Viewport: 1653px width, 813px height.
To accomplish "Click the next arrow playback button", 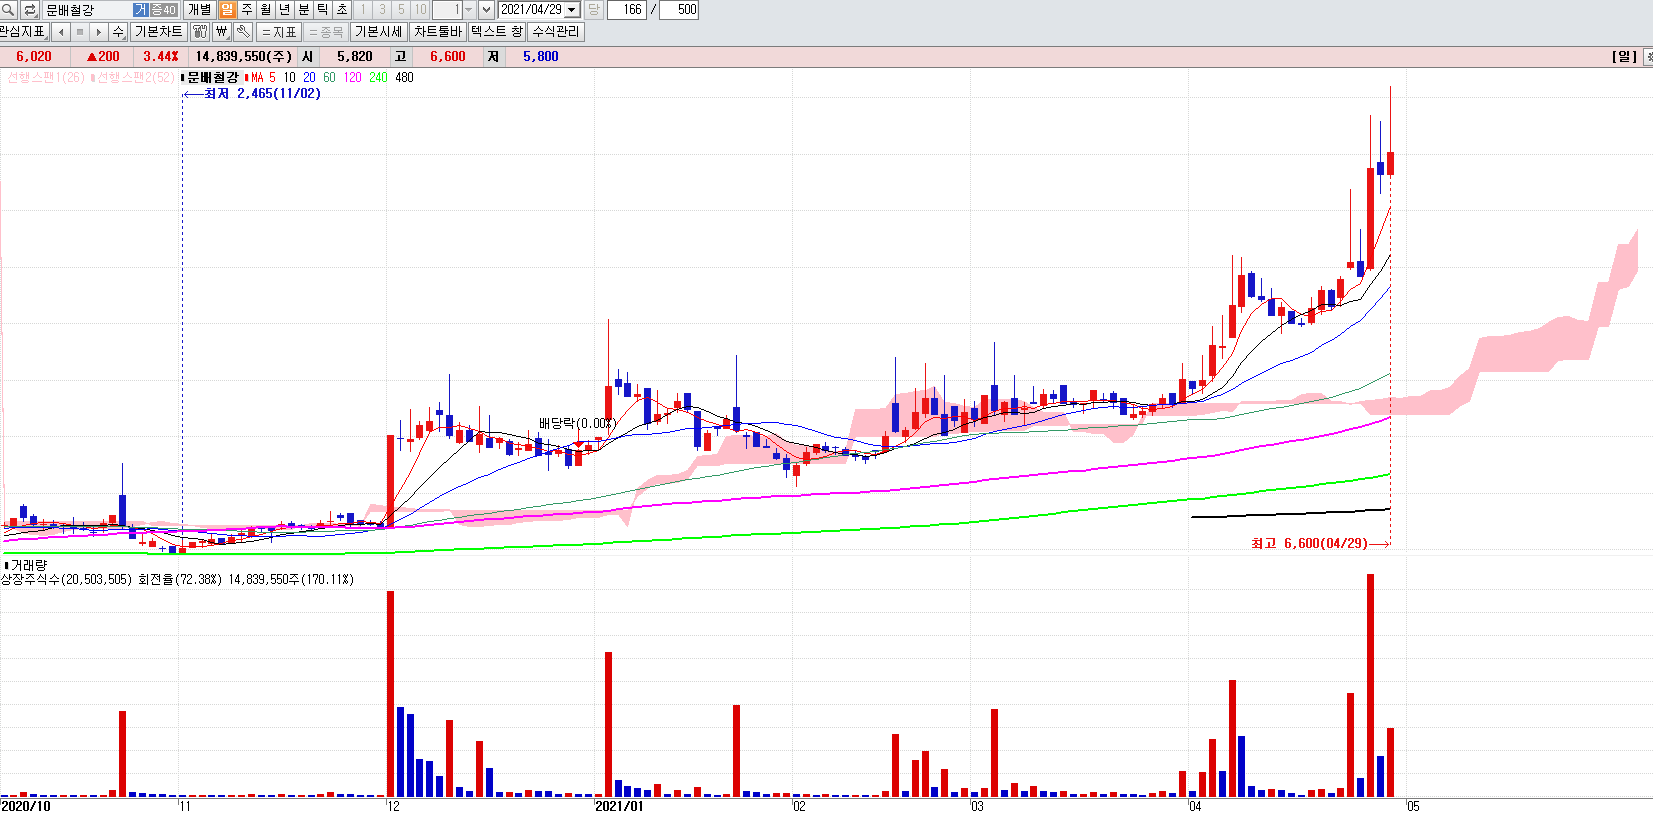I will (99, 32).
